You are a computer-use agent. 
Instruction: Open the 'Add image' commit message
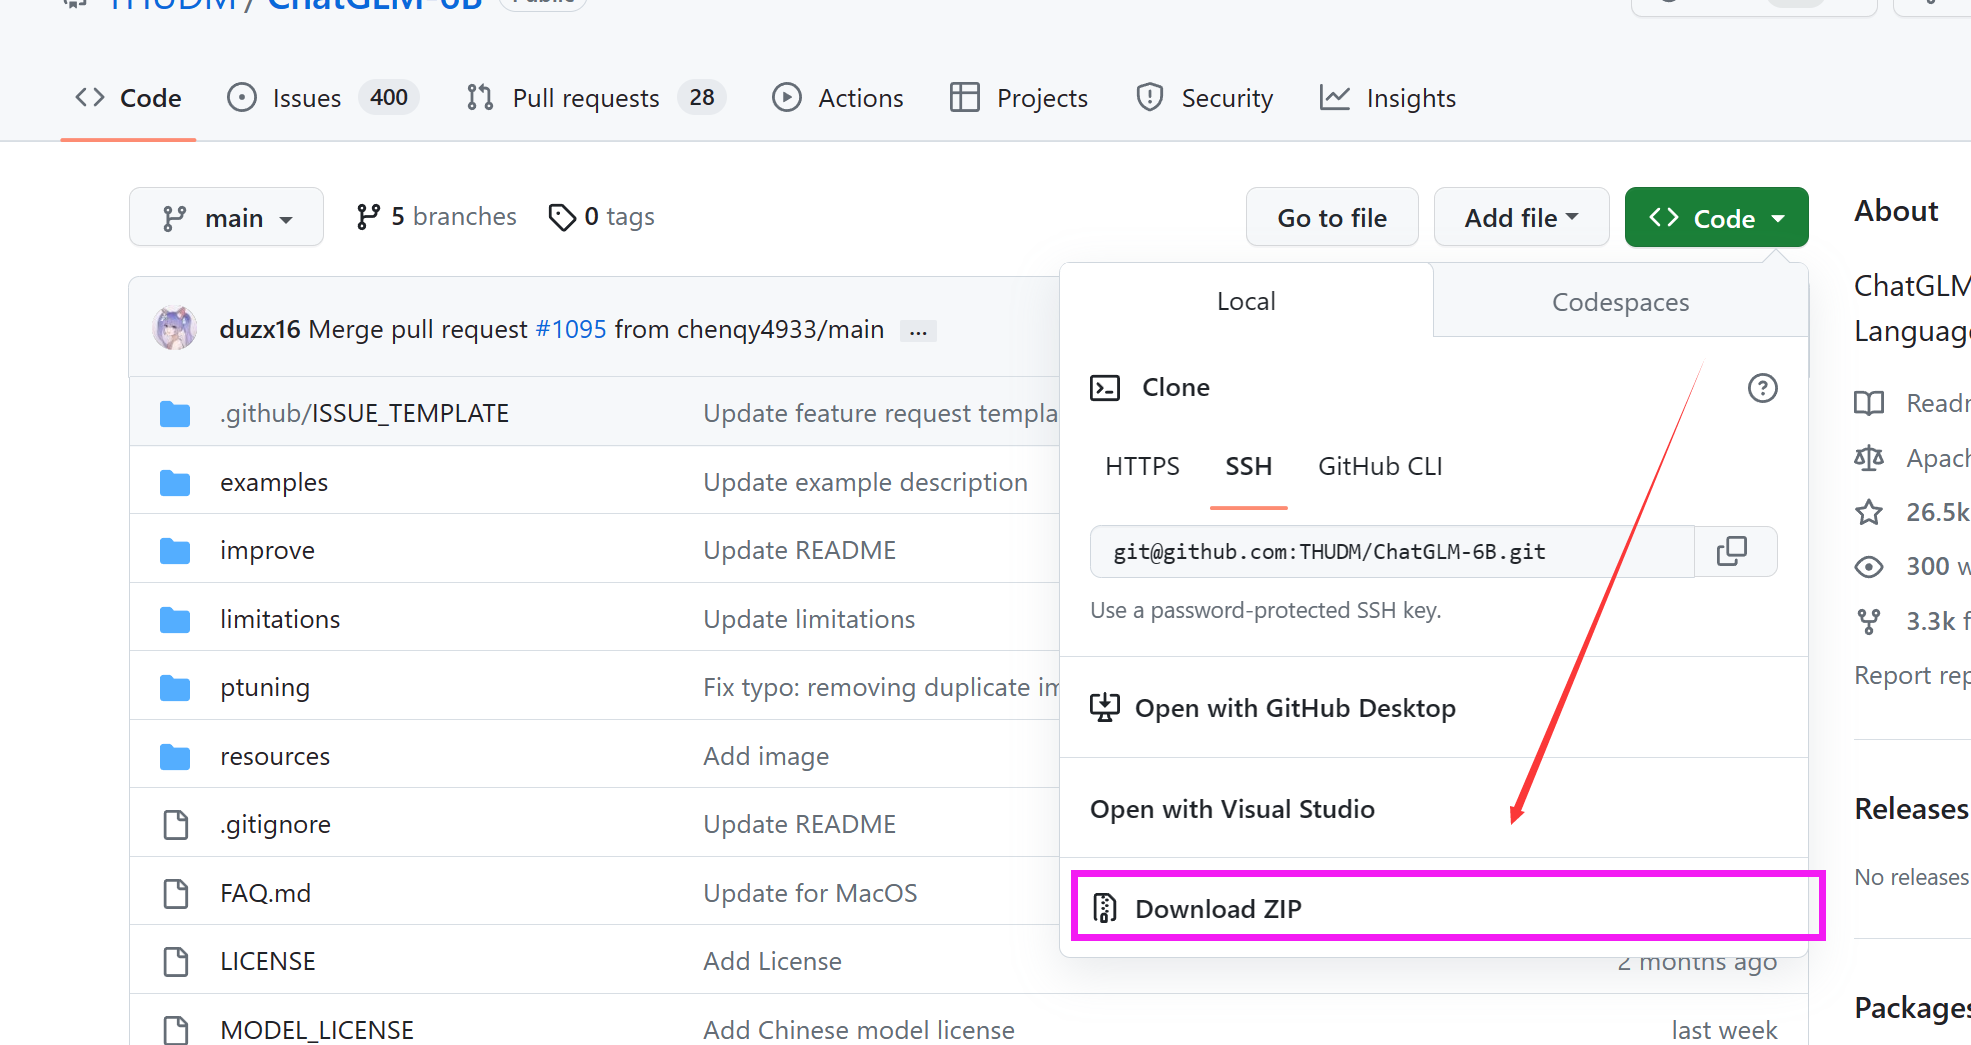(766, 757)
